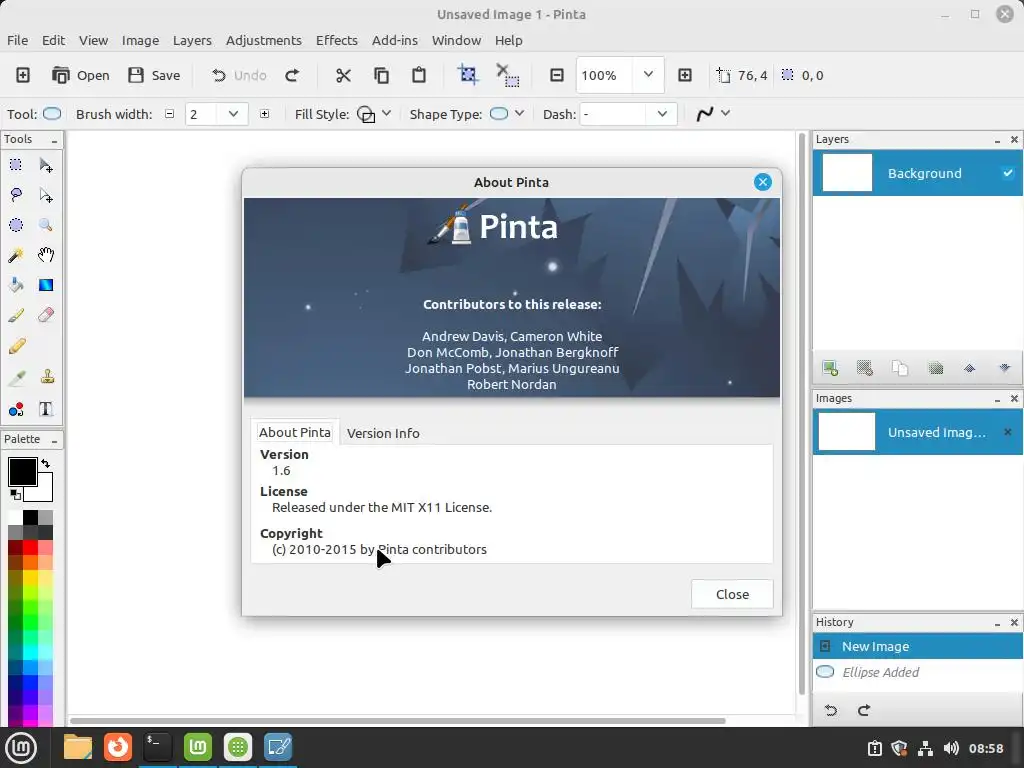Select the Ellipse Select tool
Image resolution: width=1024 pixels, height=768 pixels.
coord(16,225)
